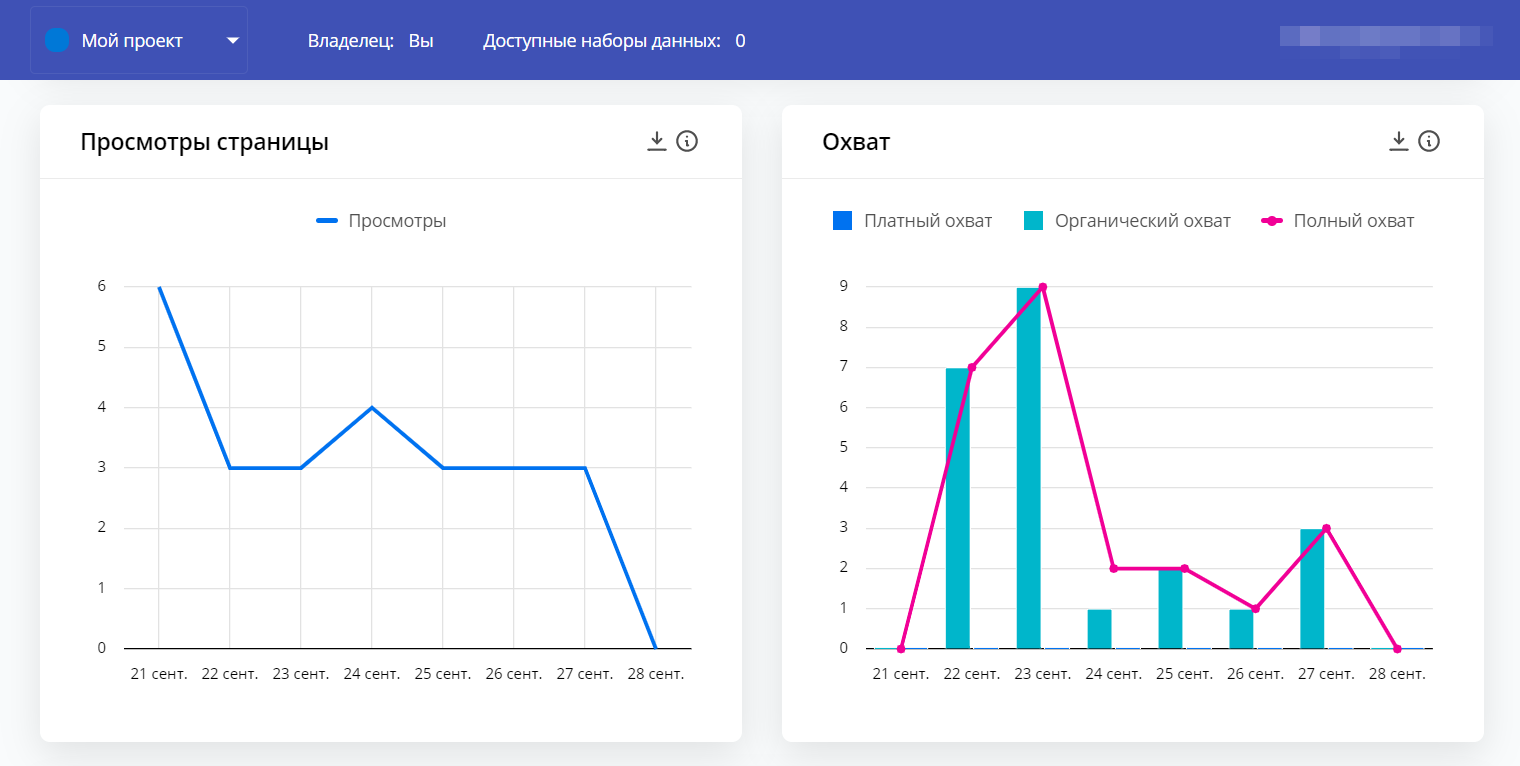The width and height of the screenshot is (1520, 766).
Task: Download the Просмотры страницы chart
Action: coord(656,141)
